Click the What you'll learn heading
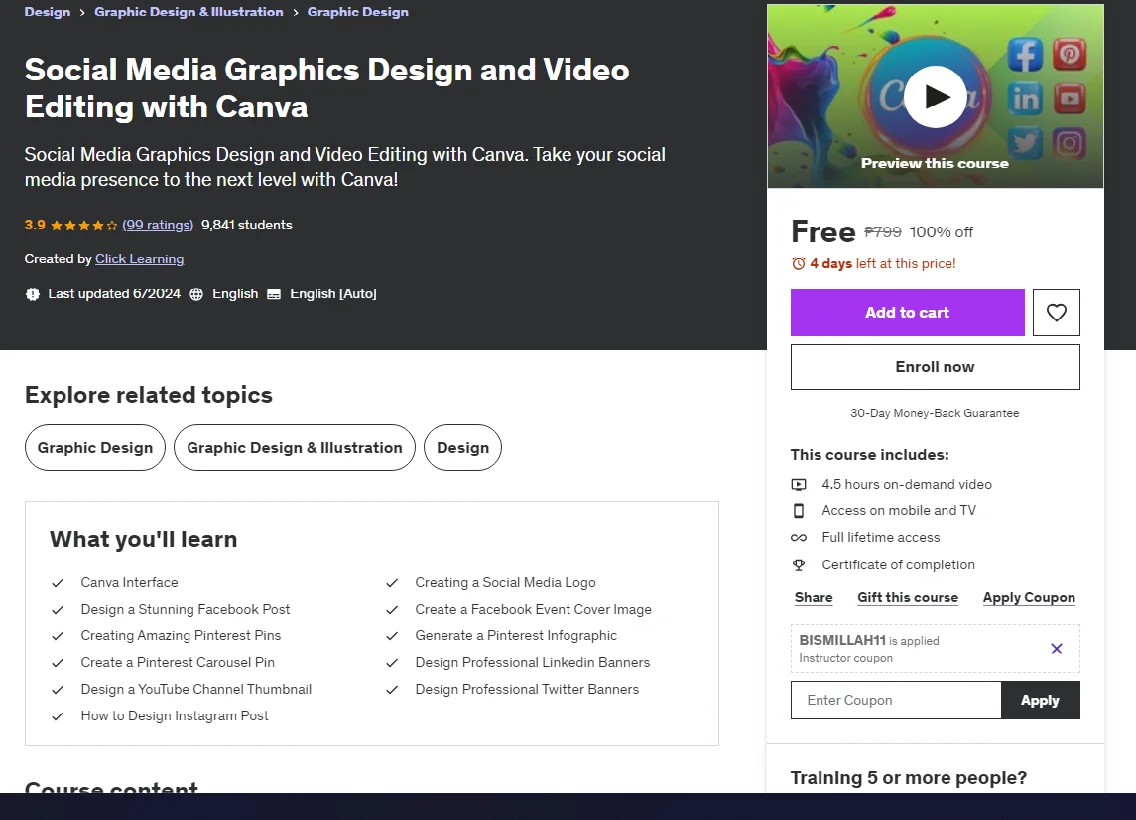 [x=143, y=539]
